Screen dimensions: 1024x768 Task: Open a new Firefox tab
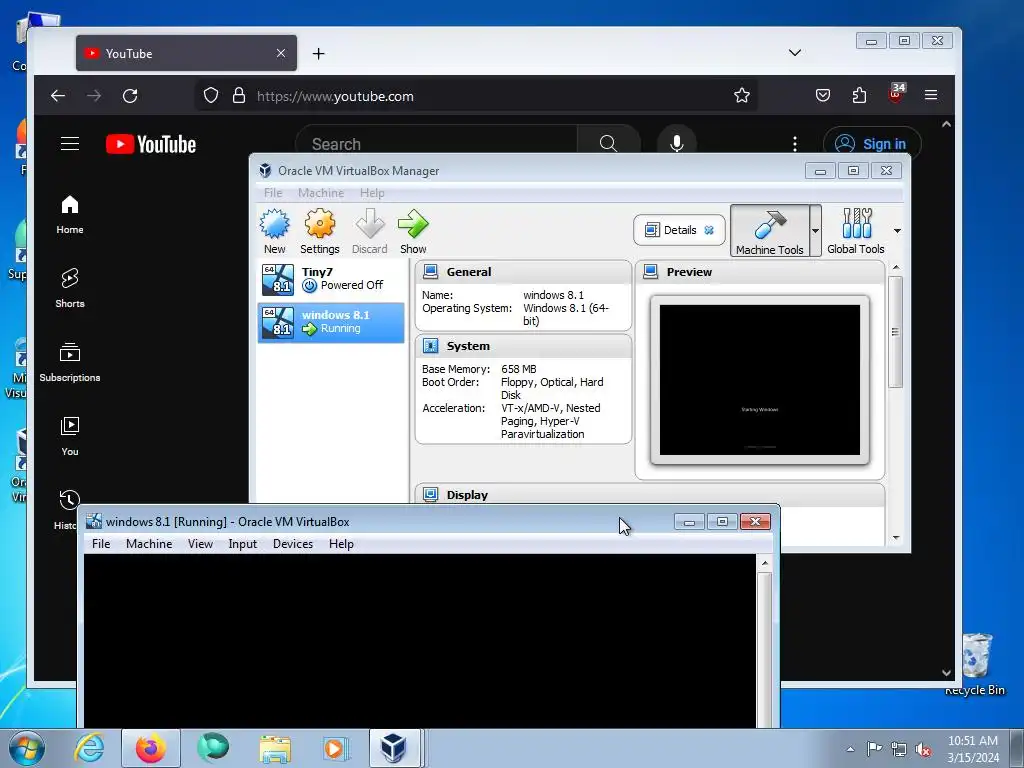point(318,54)
